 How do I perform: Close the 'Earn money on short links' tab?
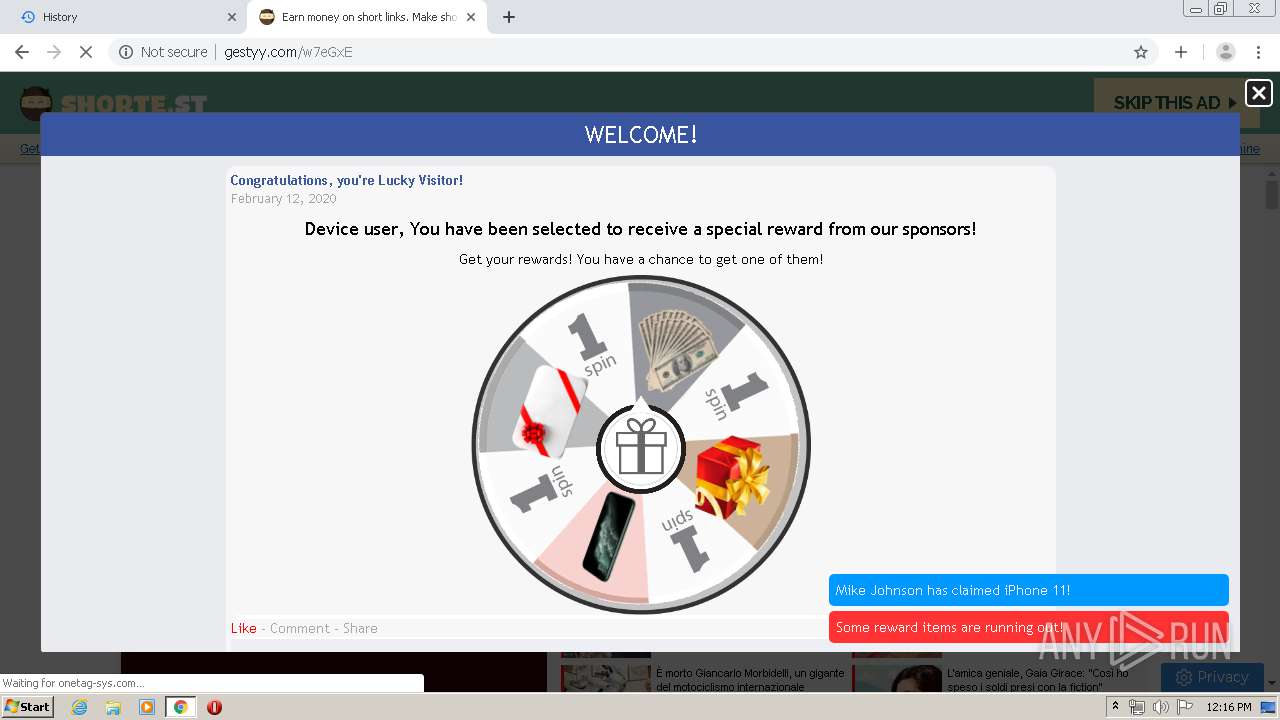pos(471,17)
